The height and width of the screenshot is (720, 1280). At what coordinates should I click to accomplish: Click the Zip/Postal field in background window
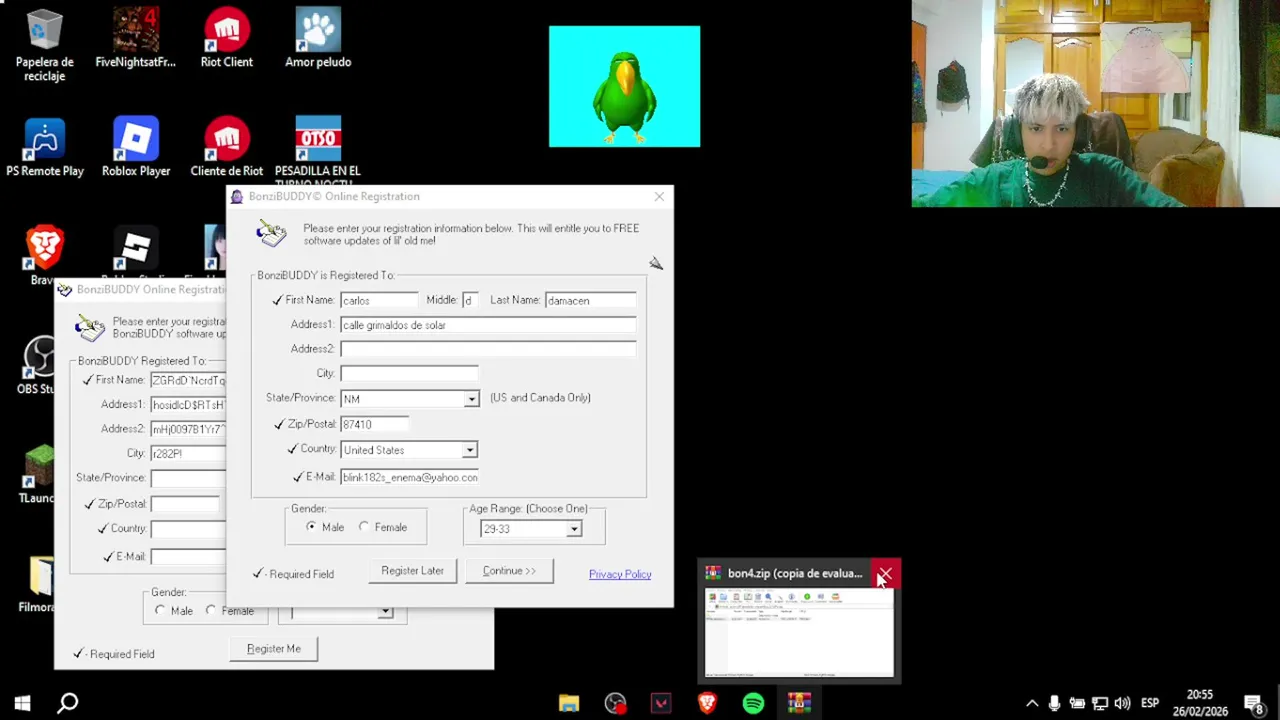click(x=185, y=504)
